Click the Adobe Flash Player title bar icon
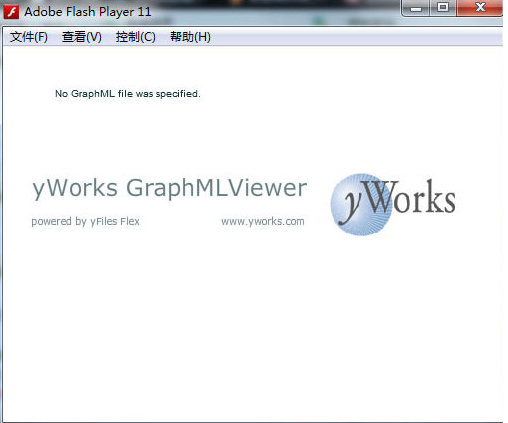This screenshot has height=423, width=508. pos(11,12)
